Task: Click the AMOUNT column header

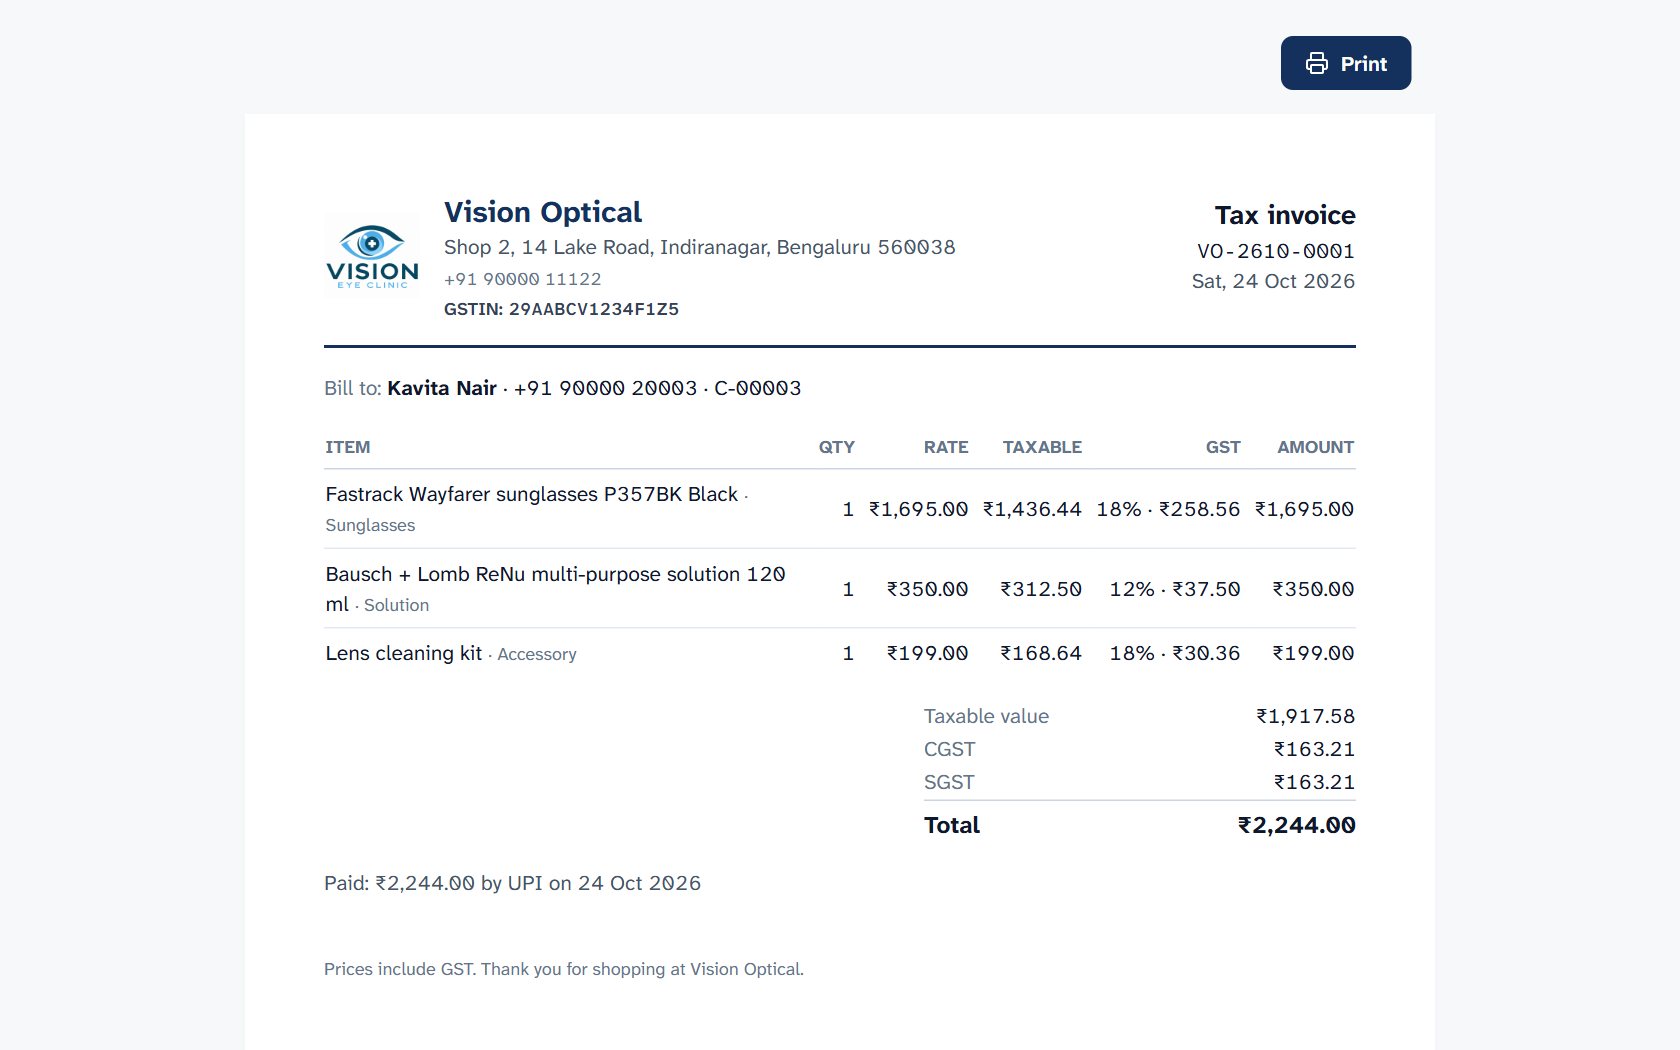Action: pos(1315,447)
